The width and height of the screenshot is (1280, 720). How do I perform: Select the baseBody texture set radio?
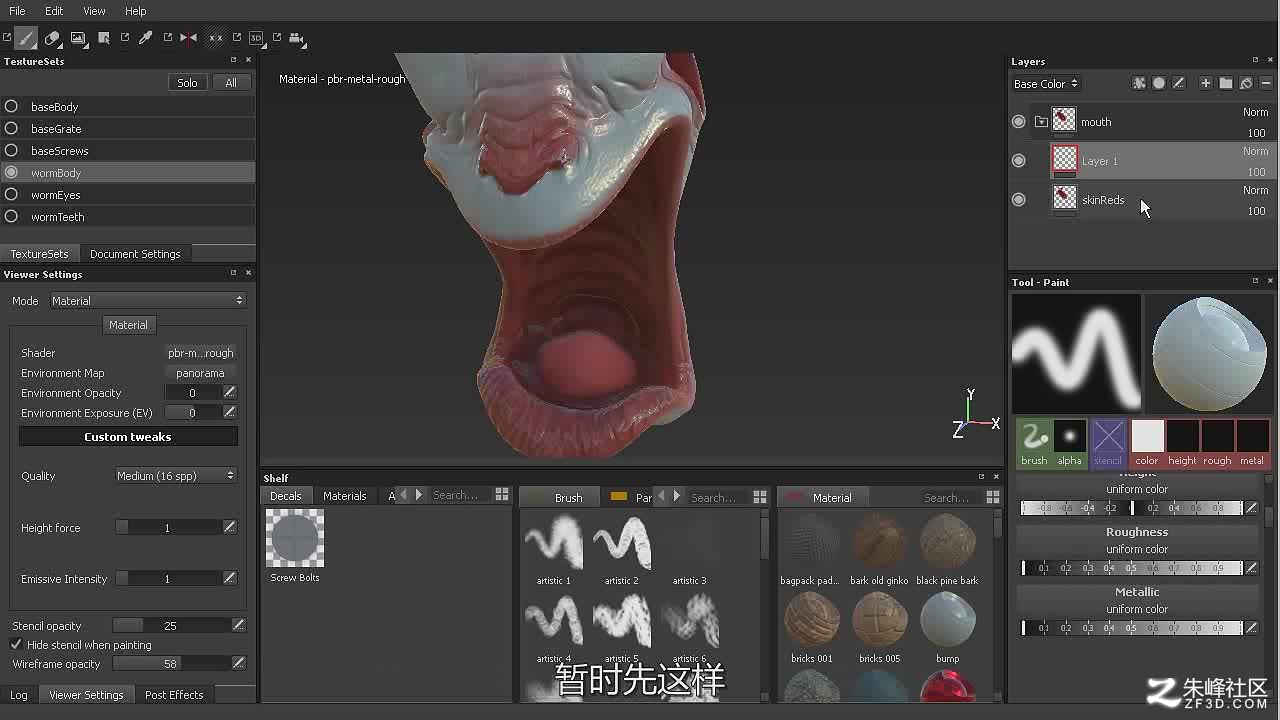[11, 106]
